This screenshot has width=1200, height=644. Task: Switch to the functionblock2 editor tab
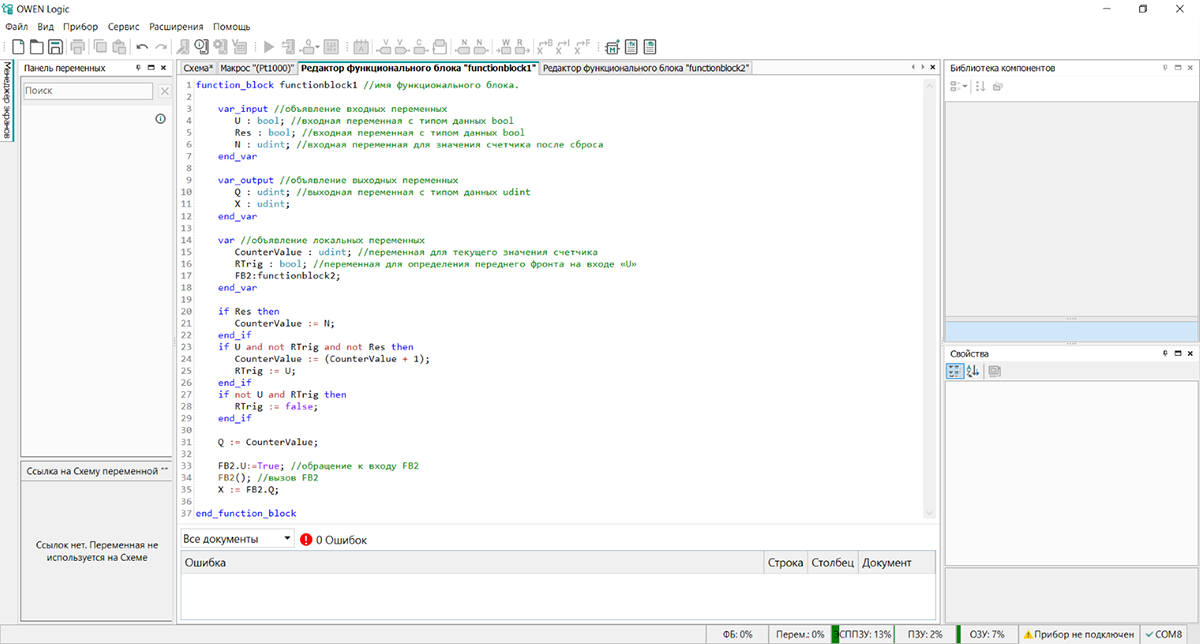[x=646, y=68]
